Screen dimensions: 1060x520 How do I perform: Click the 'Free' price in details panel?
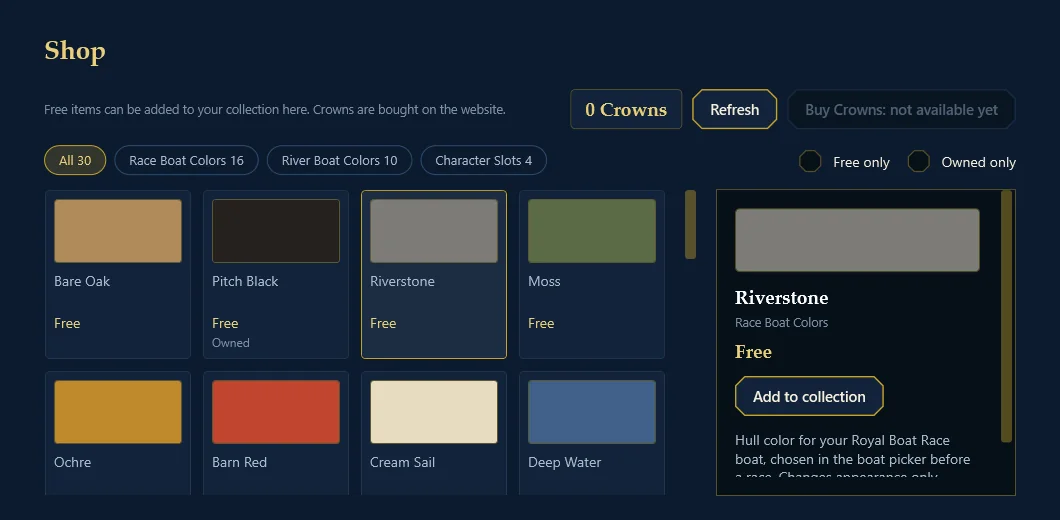coord(753,352)
